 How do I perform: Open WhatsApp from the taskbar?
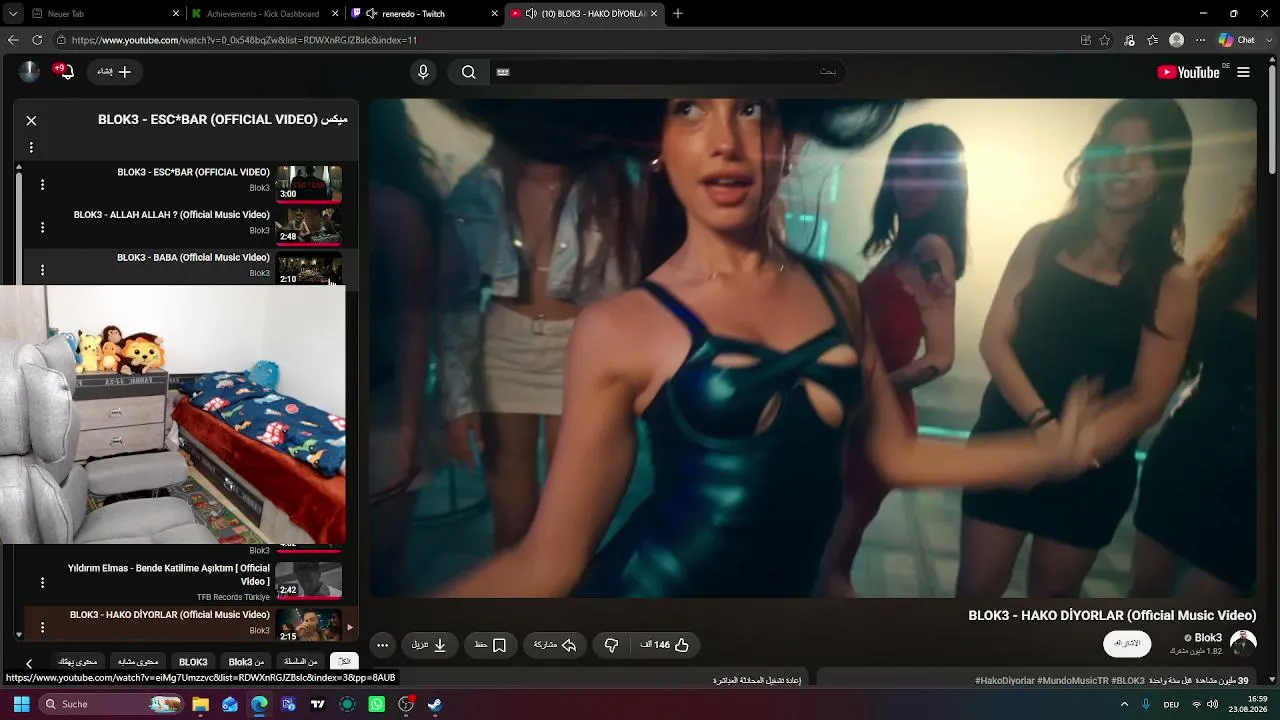tap(377, 704)
